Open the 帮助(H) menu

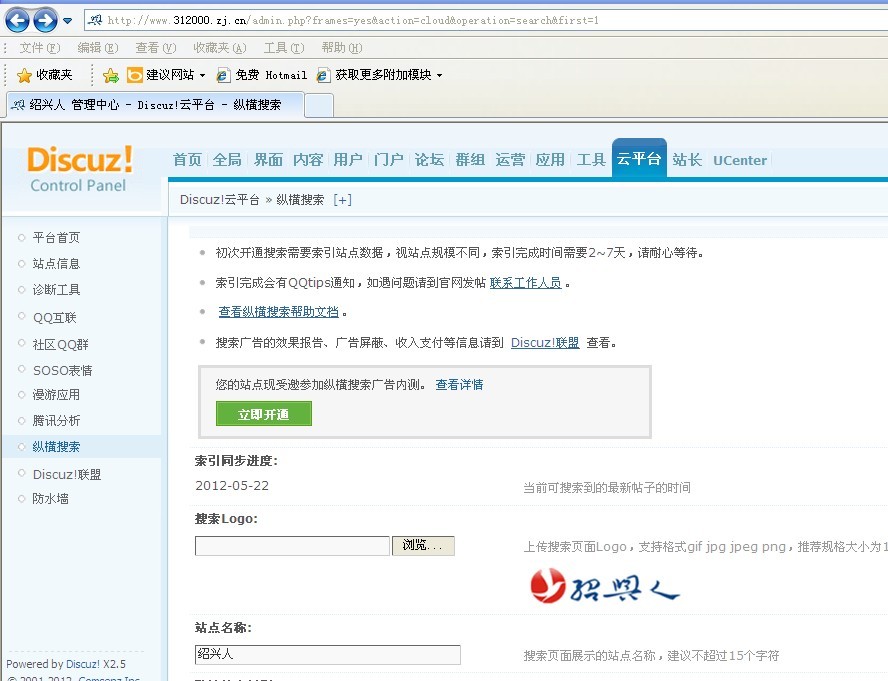click(341, 48)
